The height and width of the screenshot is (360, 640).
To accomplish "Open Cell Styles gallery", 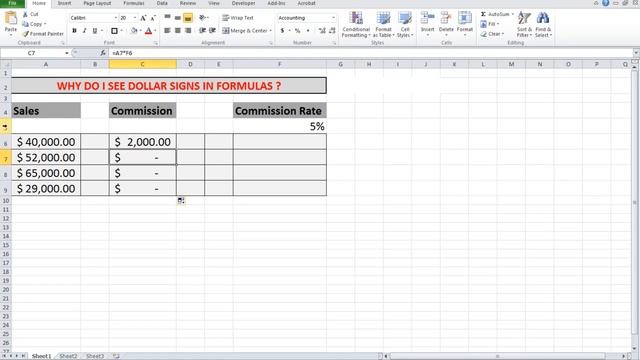I will 405,25.
